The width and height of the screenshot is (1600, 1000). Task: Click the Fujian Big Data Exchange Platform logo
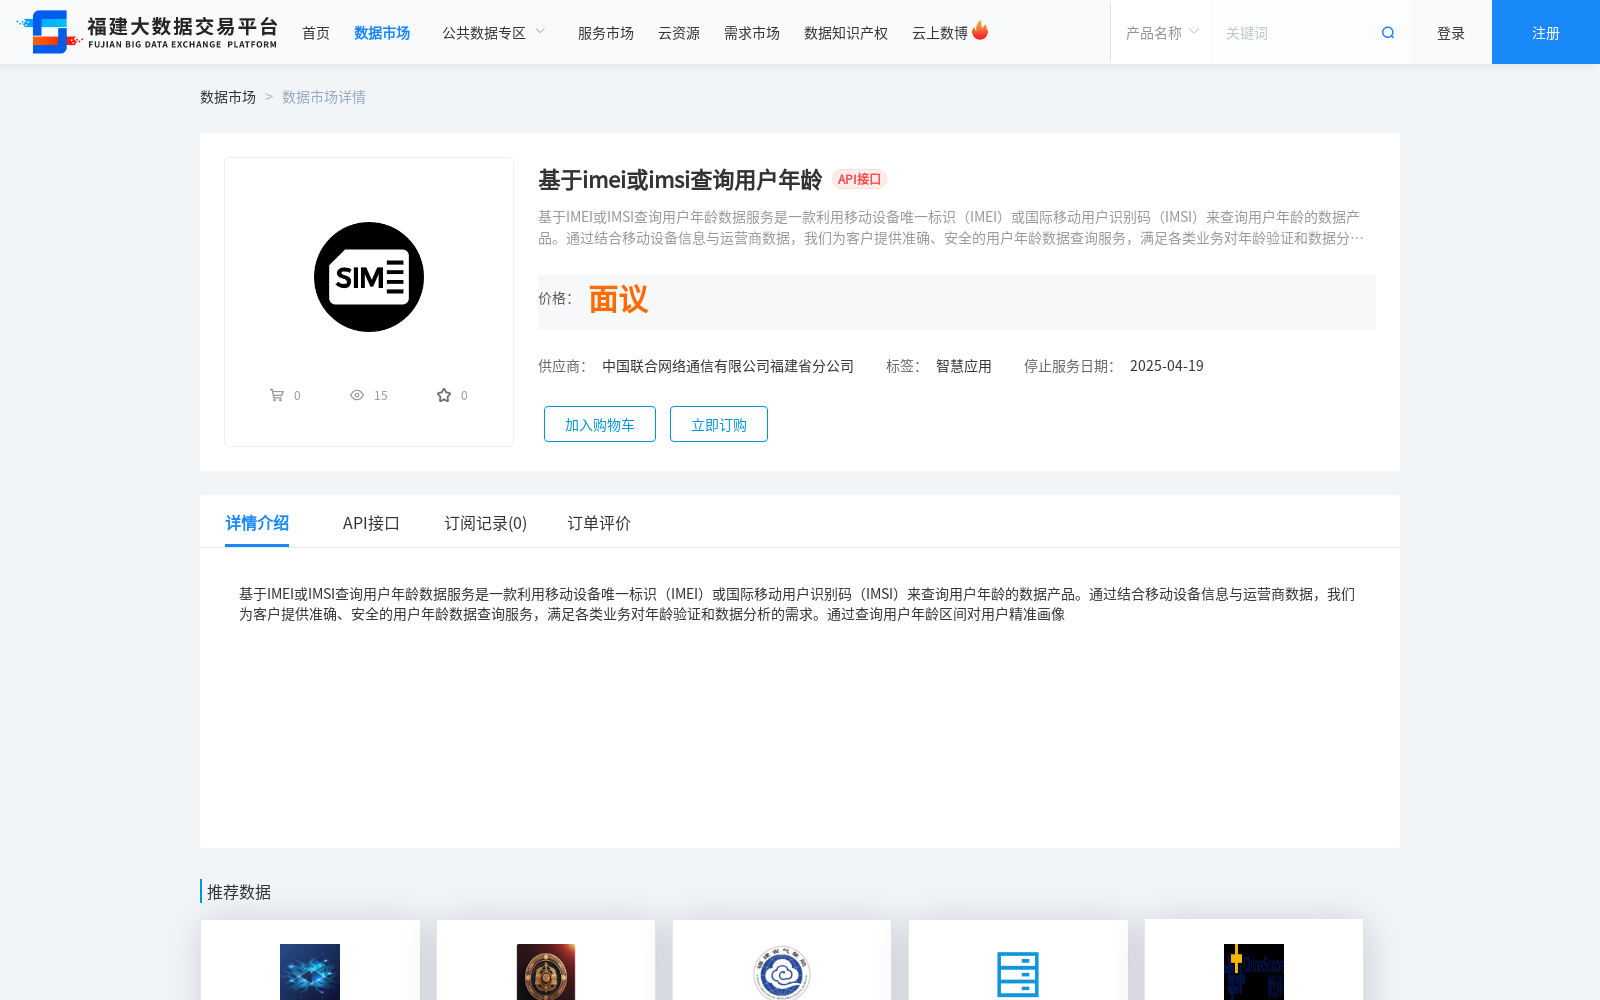147,32
